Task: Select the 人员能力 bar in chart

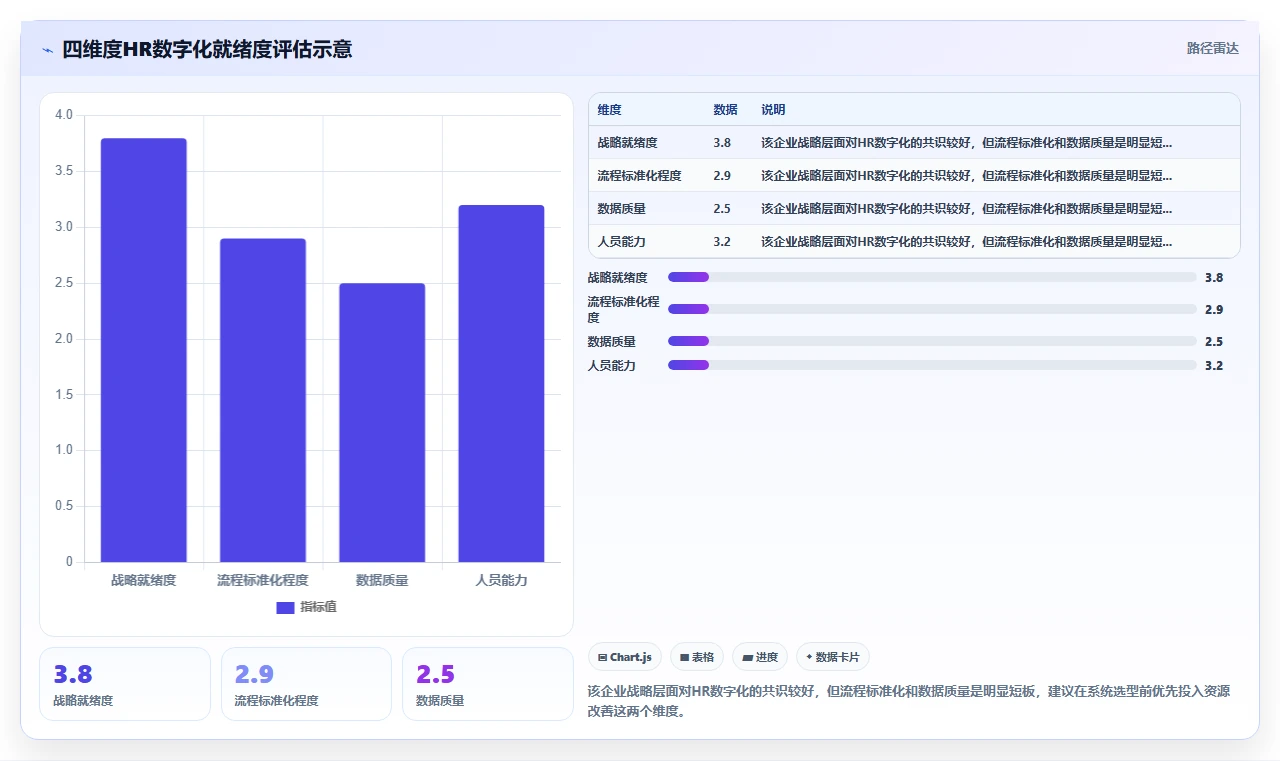Action: (501, 384)
